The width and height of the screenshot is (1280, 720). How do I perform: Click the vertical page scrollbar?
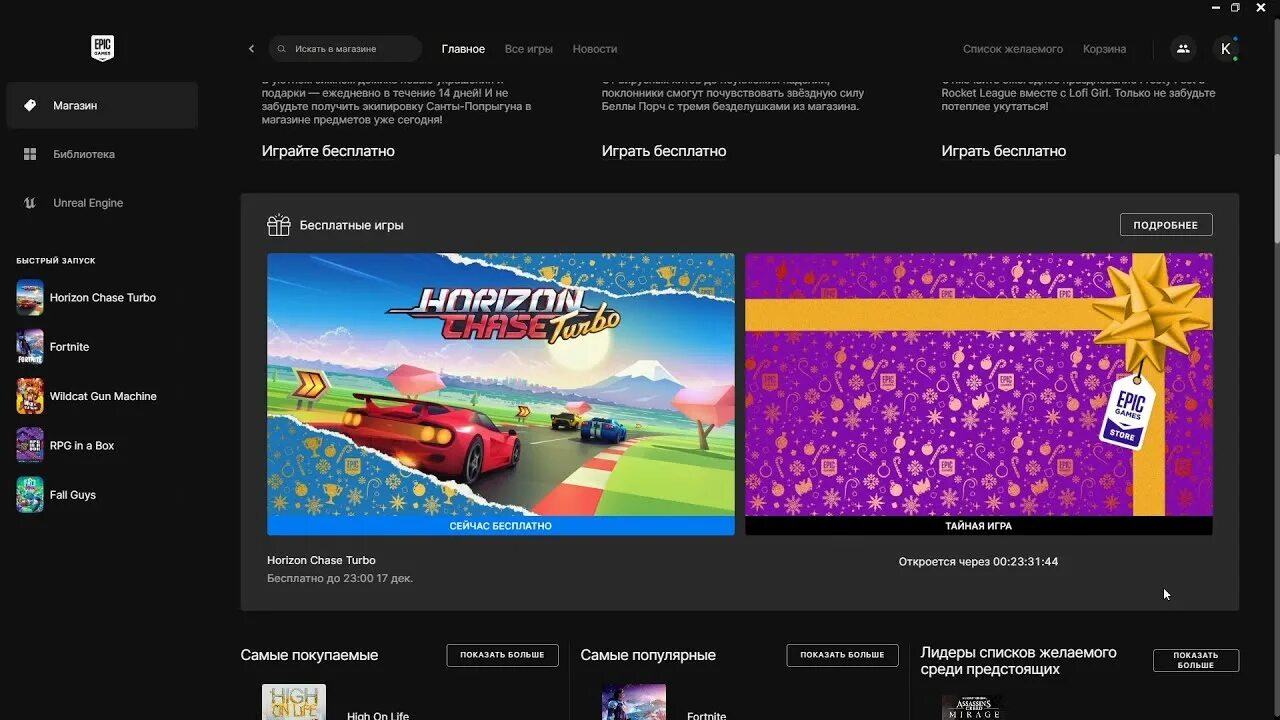point(1276,198)
